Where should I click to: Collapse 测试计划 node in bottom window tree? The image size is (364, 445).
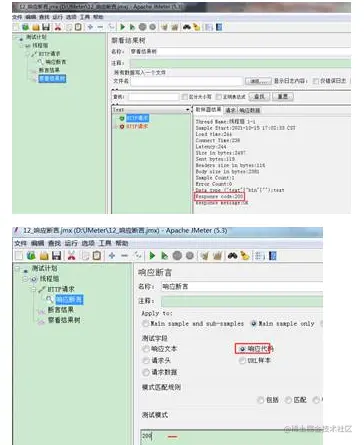point(17,268)
